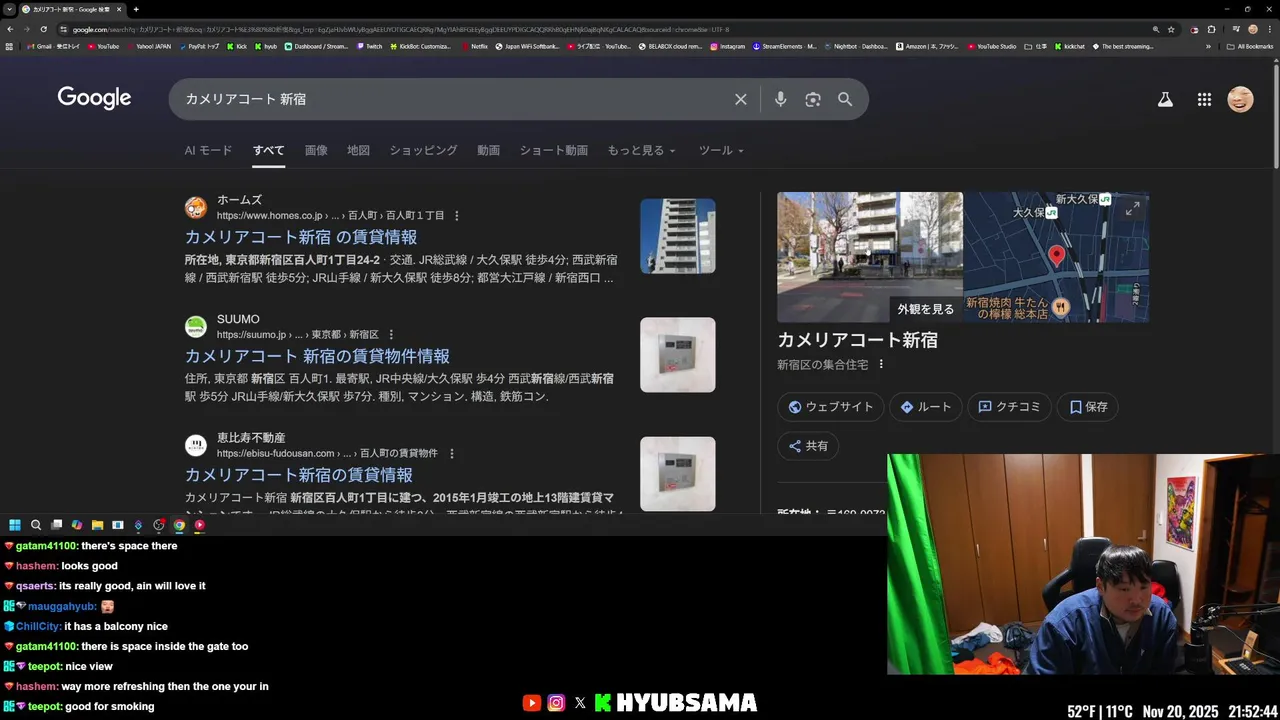Open the Google apps grid

tap(1204, 99)
